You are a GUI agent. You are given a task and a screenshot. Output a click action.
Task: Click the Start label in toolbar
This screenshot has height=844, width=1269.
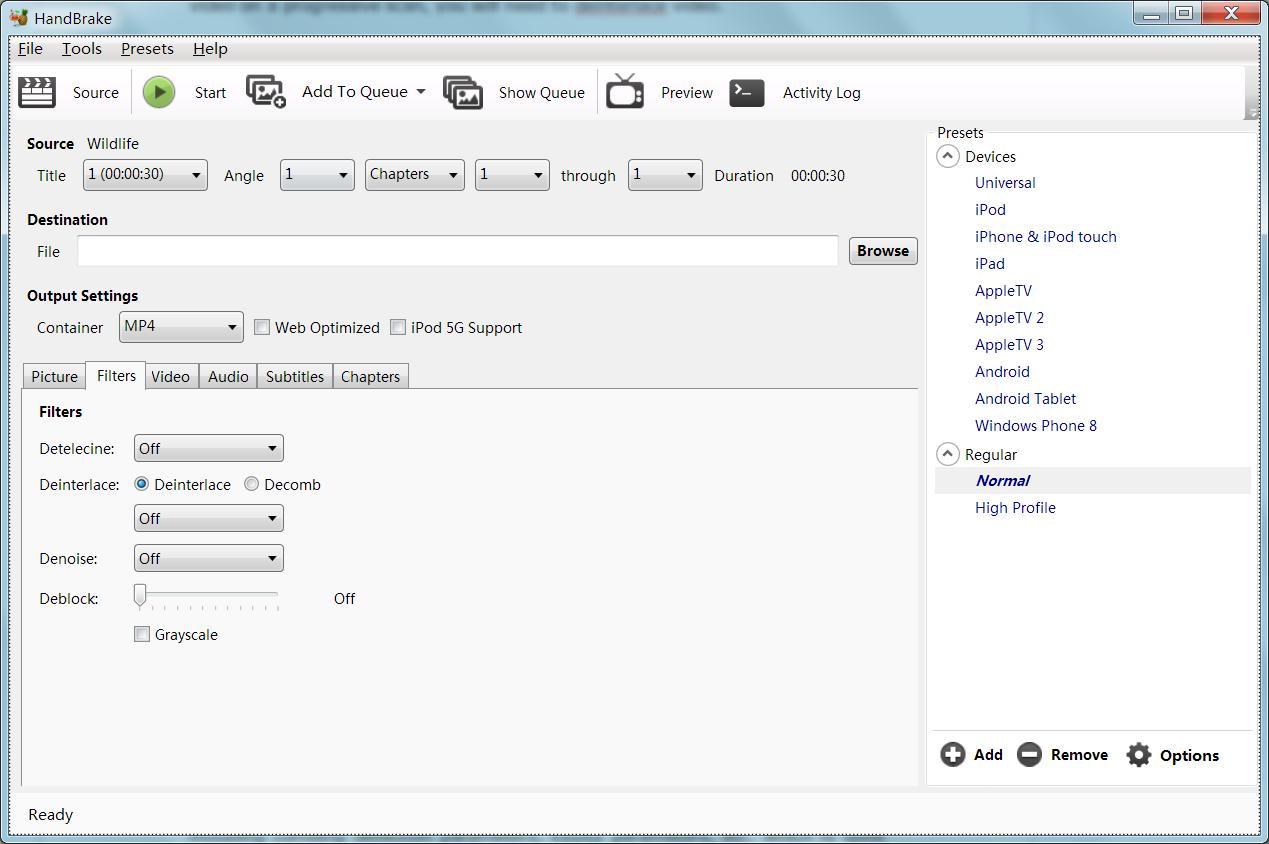pos(210,93)
